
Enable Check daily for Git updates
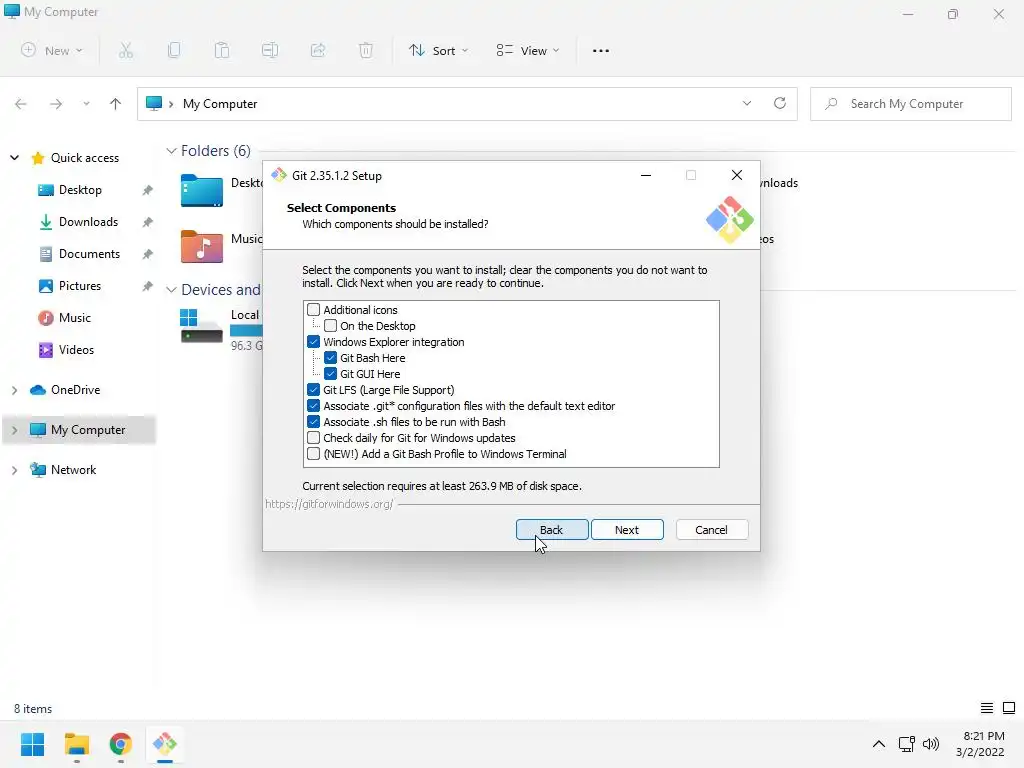pos(313,438)
